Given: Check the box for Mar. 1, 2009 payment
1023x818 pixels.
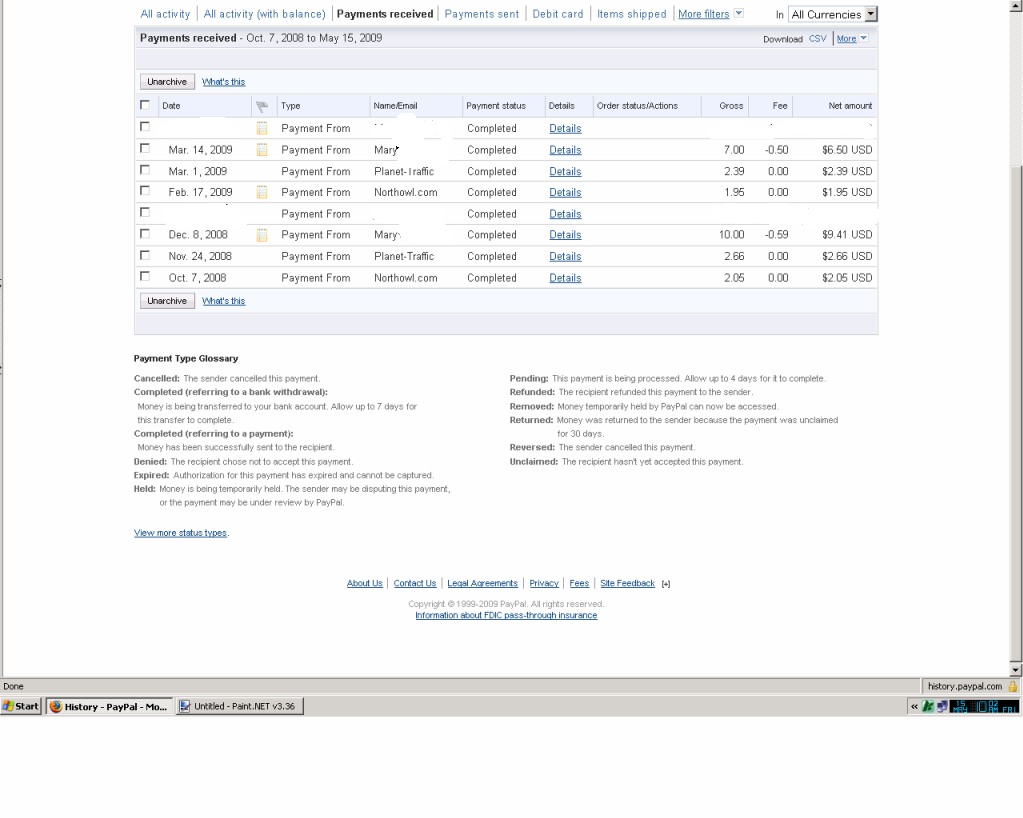Looking at the screenshot, I should (x=145, y=170).
